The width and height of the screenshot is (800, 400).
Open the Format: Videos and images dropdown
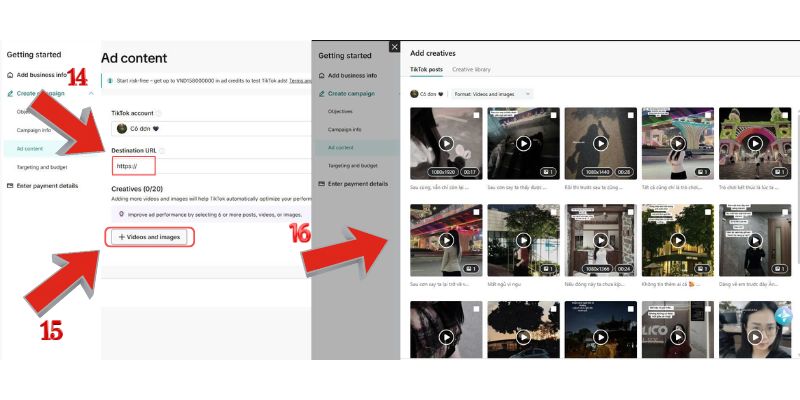tap(492, 94)
